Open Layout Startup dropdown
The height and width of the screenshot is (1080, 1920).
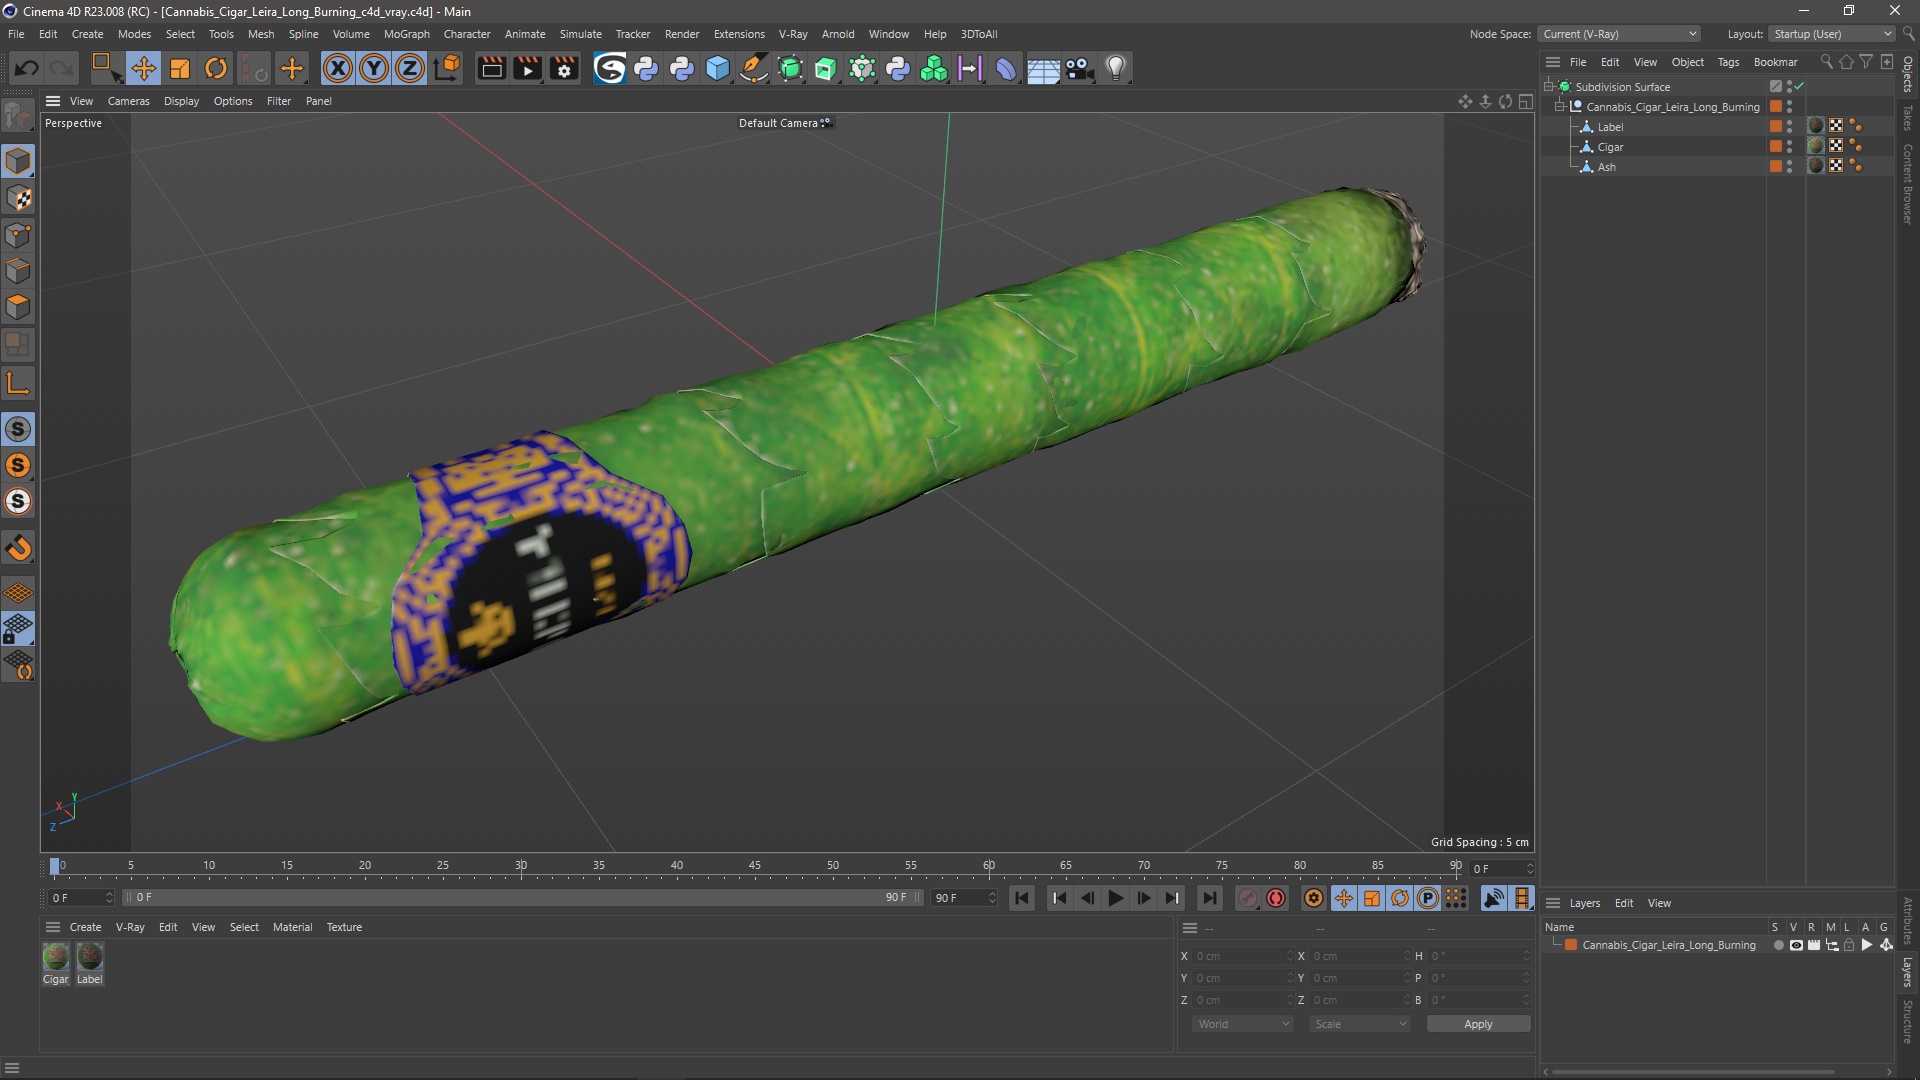tap(1832, 34)
